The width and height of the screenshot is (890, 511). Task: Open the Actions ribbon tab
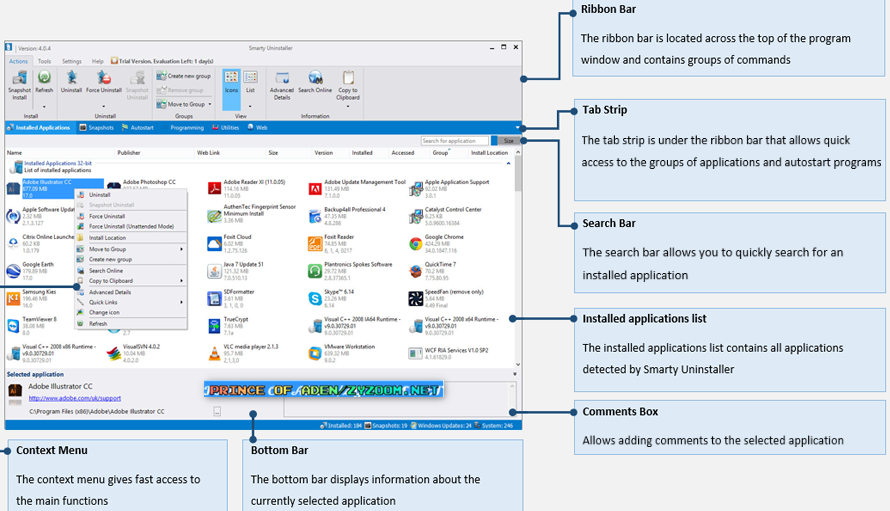click(18, 61)
